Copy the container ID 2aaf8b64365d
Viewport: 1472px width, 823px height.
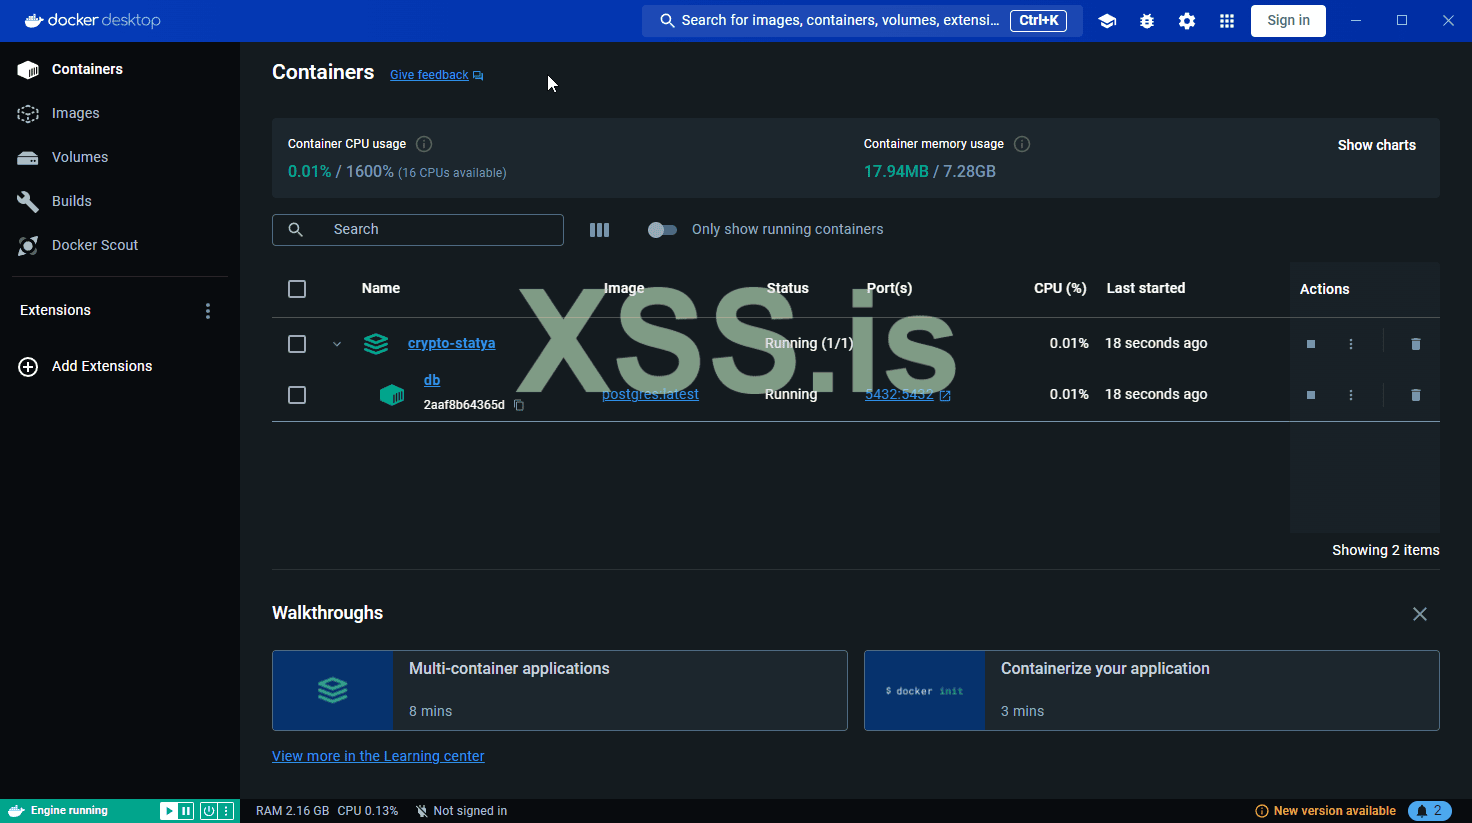click(519, 405)
